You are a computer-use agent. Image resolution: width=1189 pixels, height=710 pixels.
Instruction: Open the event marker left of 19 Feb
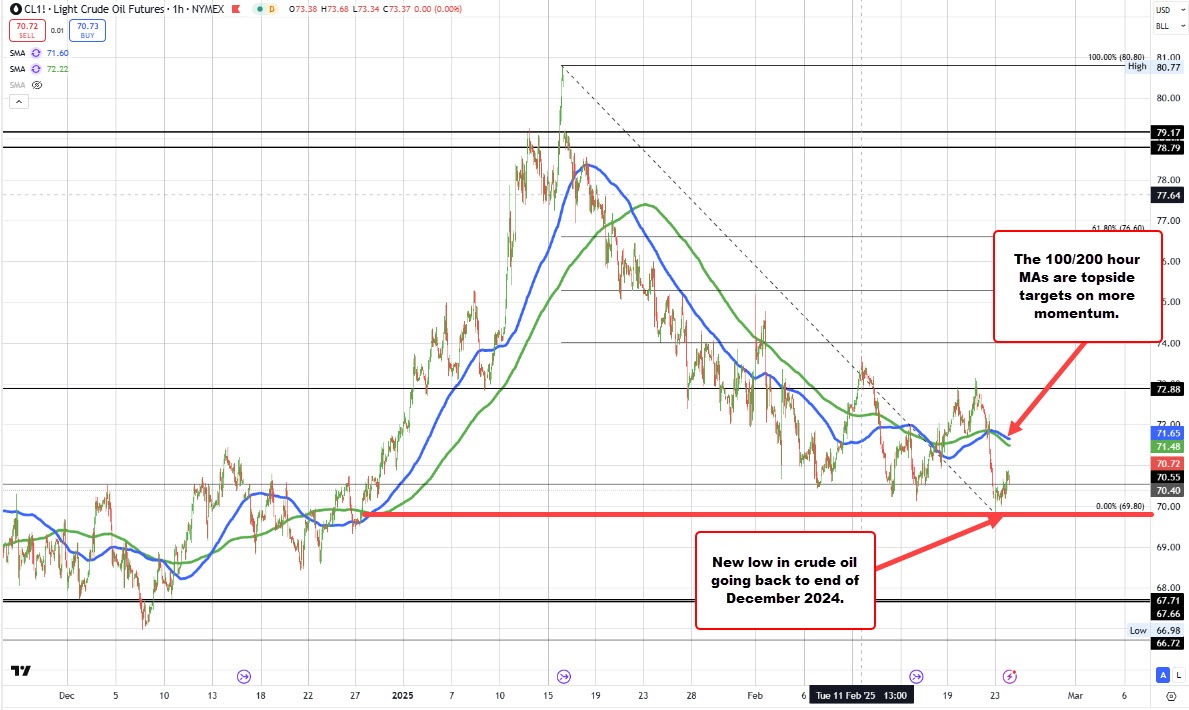tap(916, 676)
